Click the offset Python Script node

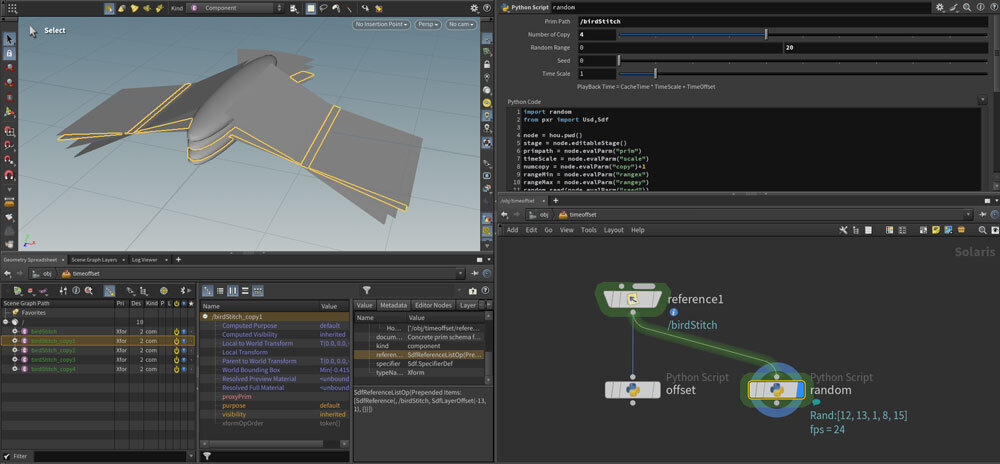tap(633, 390)
